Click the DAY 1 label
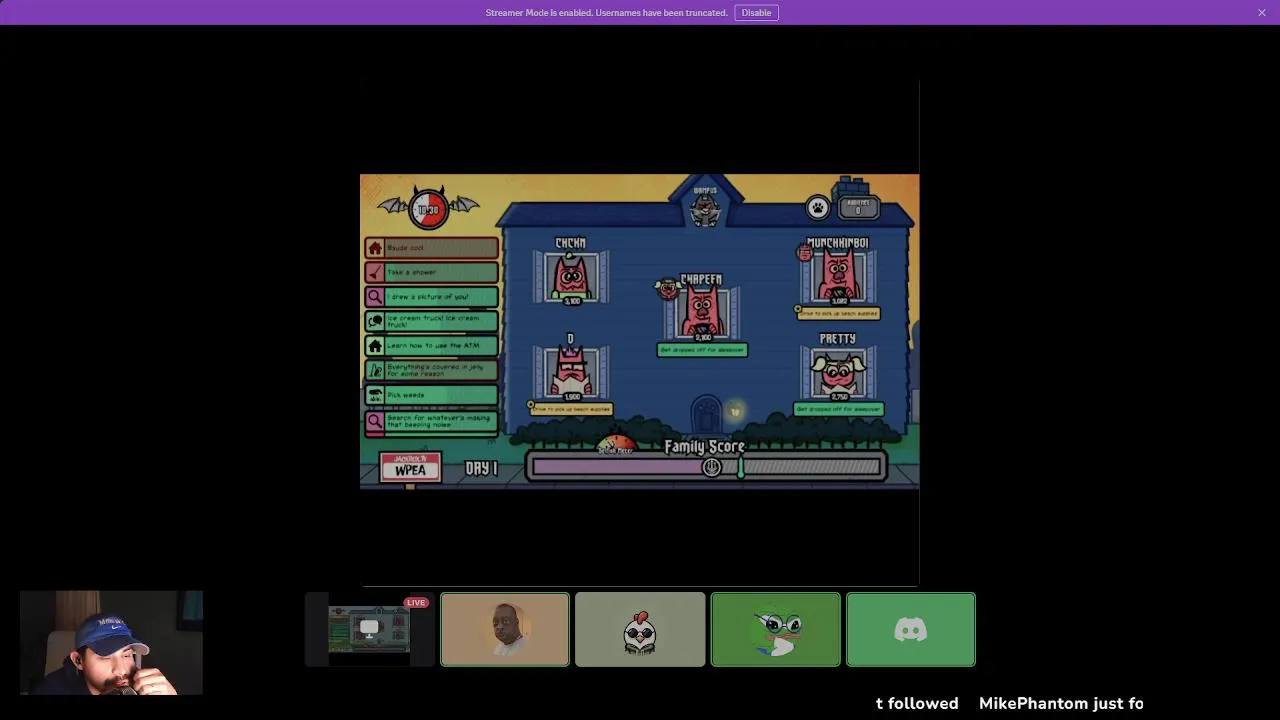Image resolution: width=1280 pixels, height=720 pixels. (x=481, y=468)
